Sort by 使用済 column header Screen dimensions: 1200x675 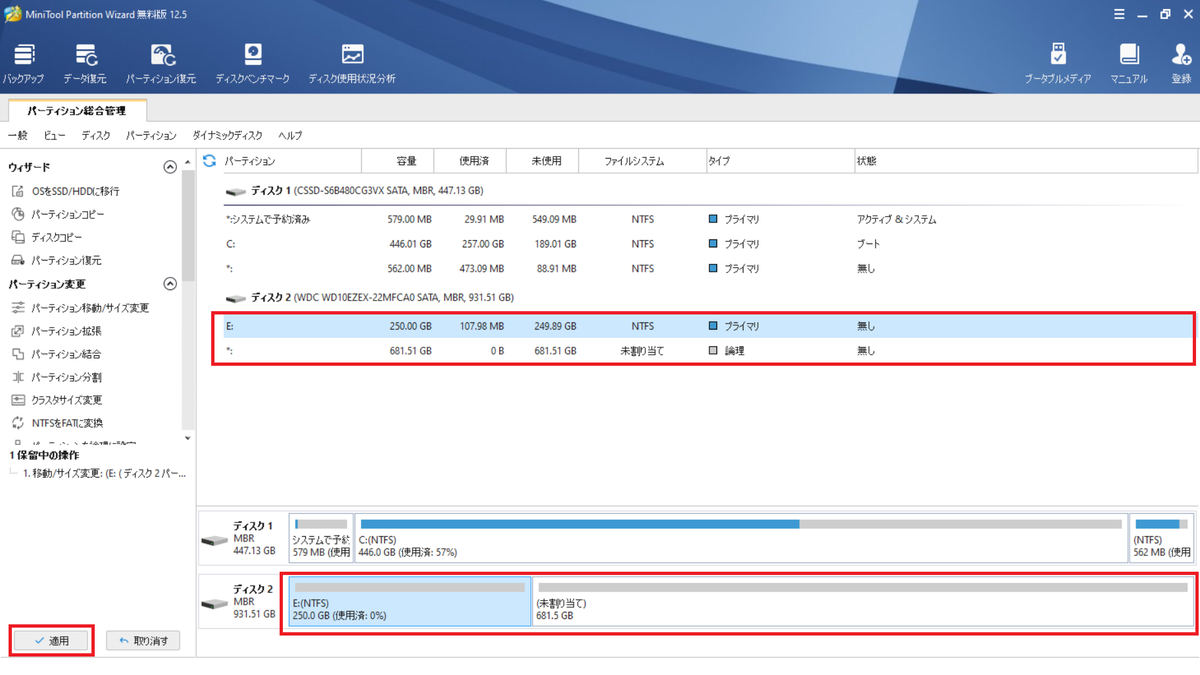click(x=470, y=160)
